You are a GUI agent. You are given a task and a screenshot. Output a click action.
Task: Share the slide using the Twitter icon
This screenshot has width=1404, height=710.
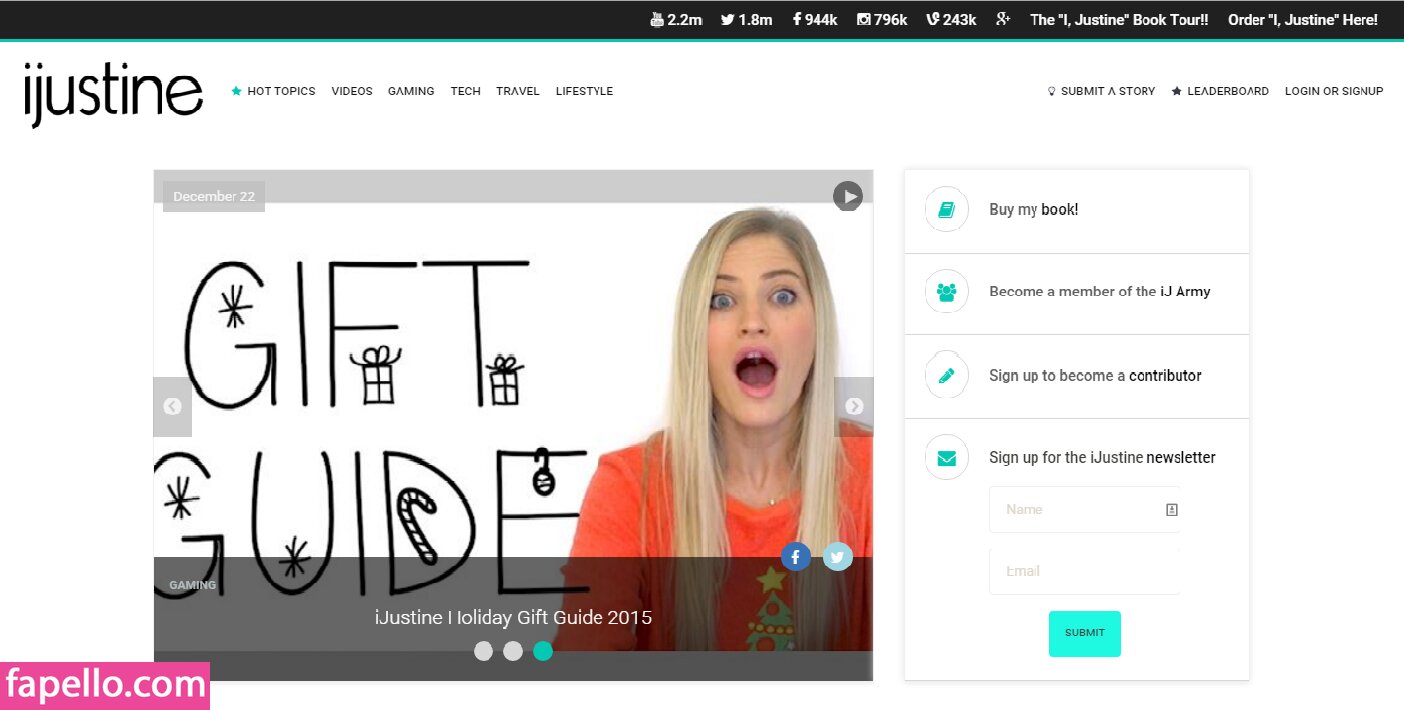[838, 557]
